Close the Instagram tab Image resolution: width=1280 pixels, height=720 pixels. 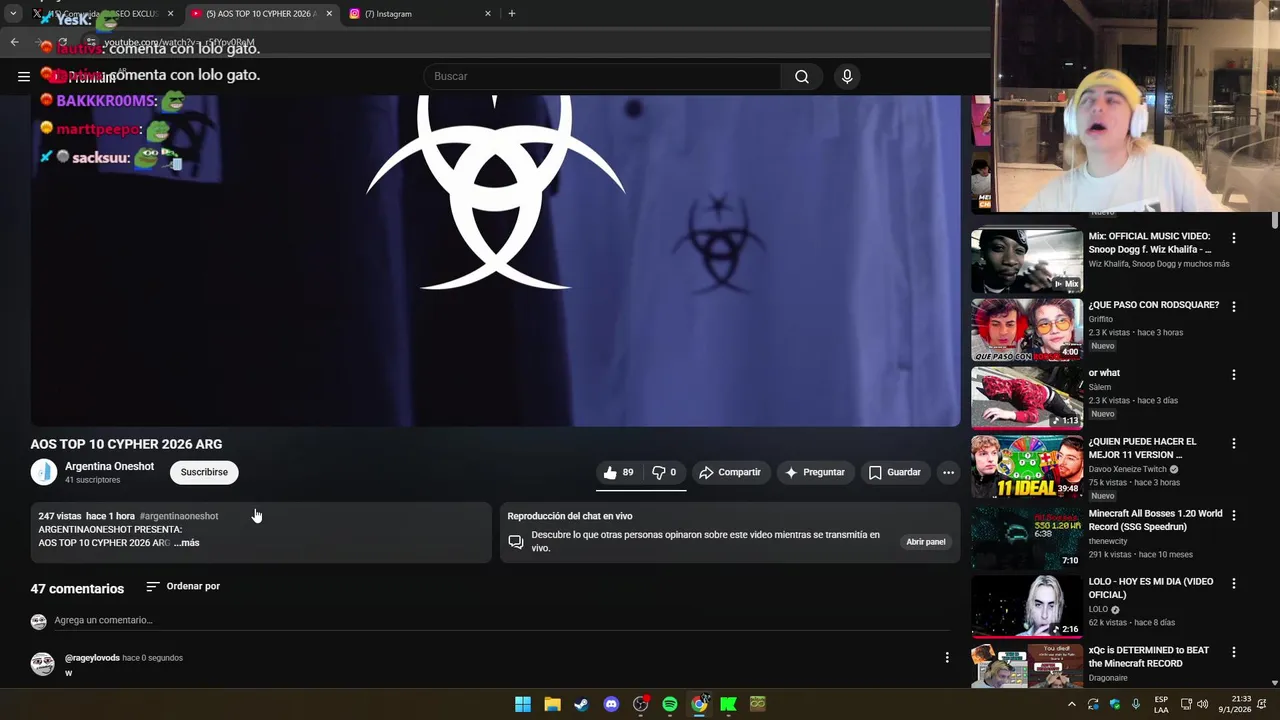[488, 14]
